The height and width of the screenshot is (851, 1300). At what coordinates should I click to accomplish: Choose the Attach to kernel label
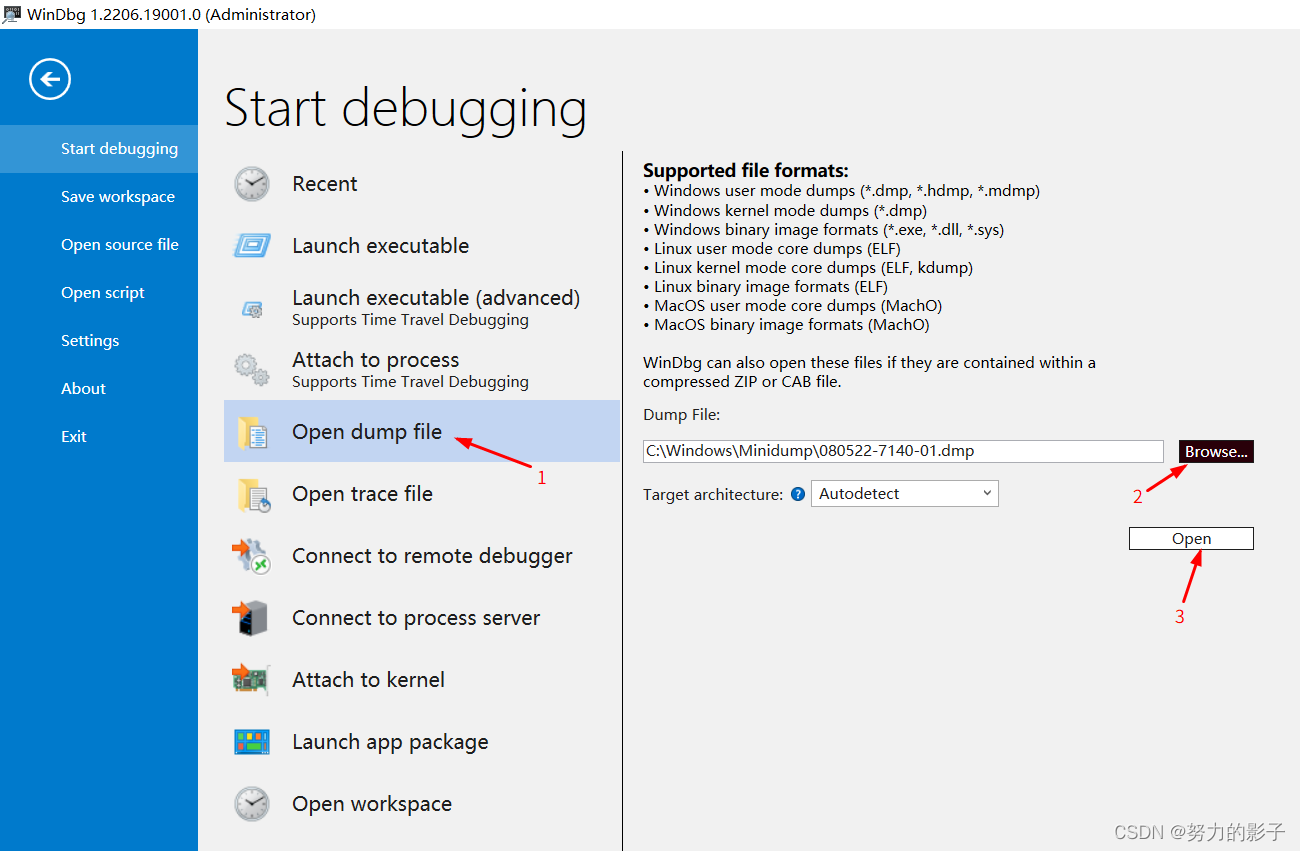pos(368,680)
